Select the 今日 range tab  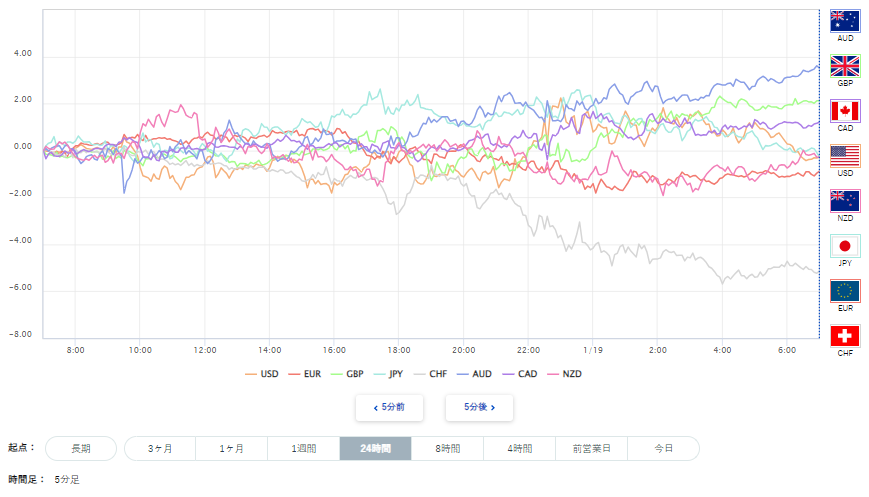(x=663, y=448)
